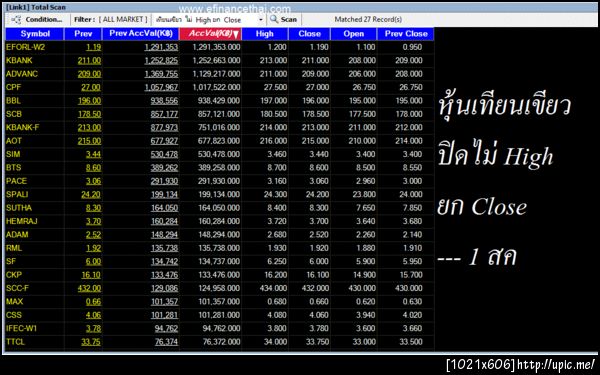Click the magnifier icon beside Scan
600x375 pixels.
pos(274,19)
